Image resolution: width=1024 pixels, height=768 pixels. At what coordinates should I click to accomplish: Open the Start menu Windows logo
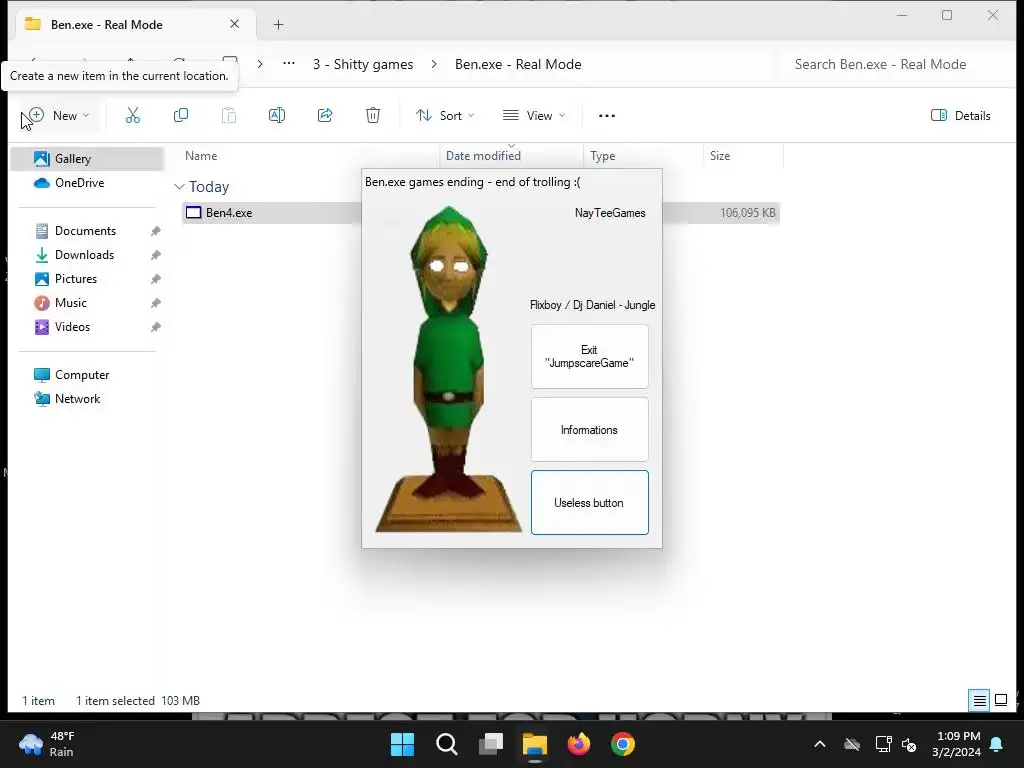pos(402,744)
